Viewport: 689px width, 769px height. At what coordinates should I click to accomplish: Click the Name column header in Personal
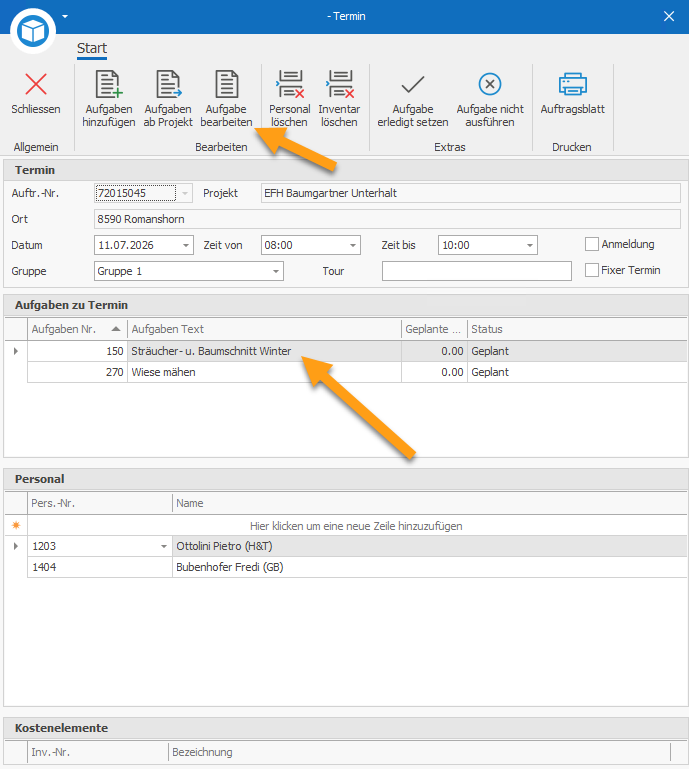[x=429, y=503]
